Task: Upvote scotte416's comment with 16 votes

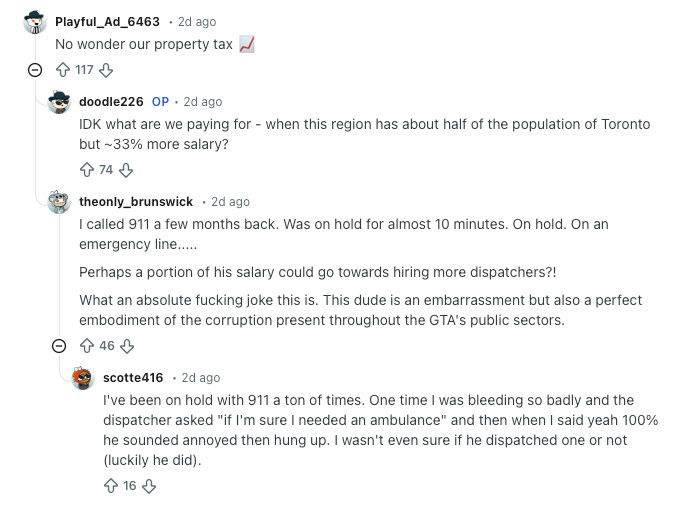Action: (111, 486)
